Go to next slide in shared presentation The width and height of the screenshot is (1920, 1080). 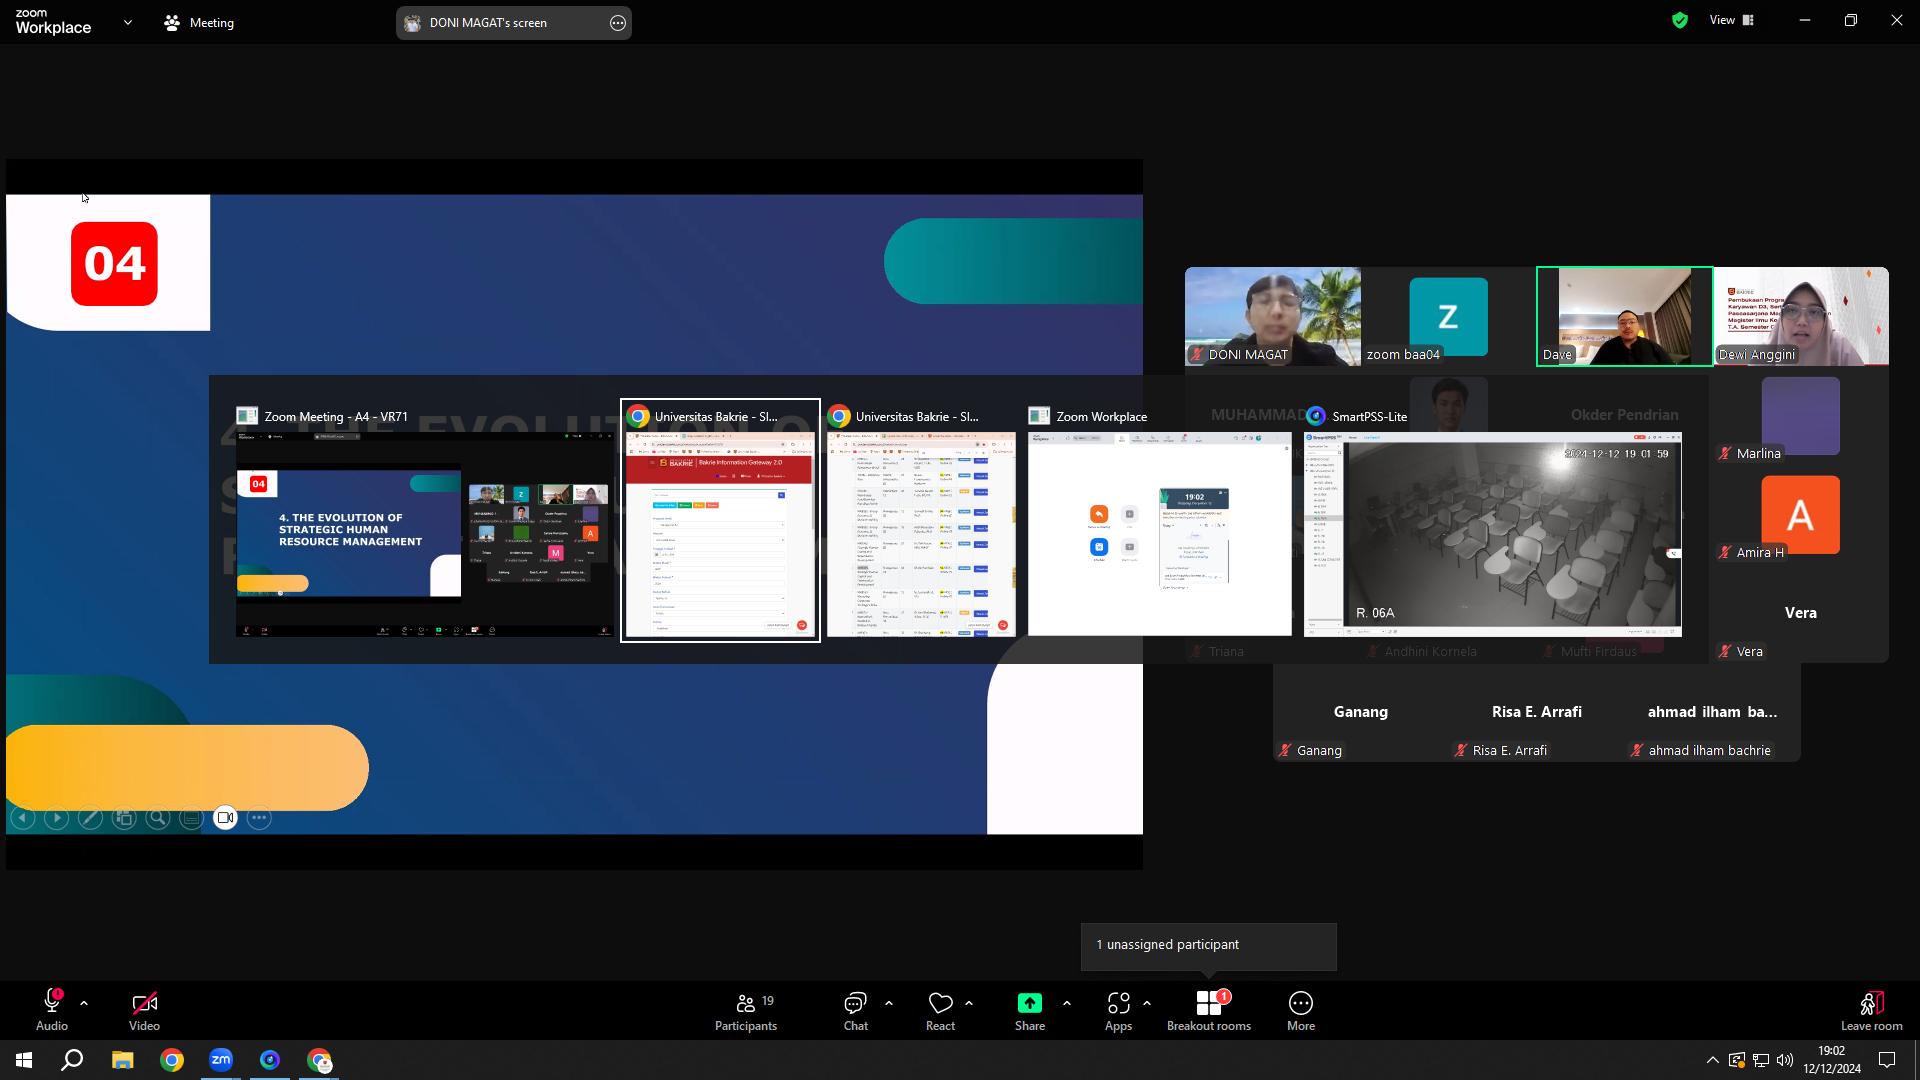tap(57, 818)
